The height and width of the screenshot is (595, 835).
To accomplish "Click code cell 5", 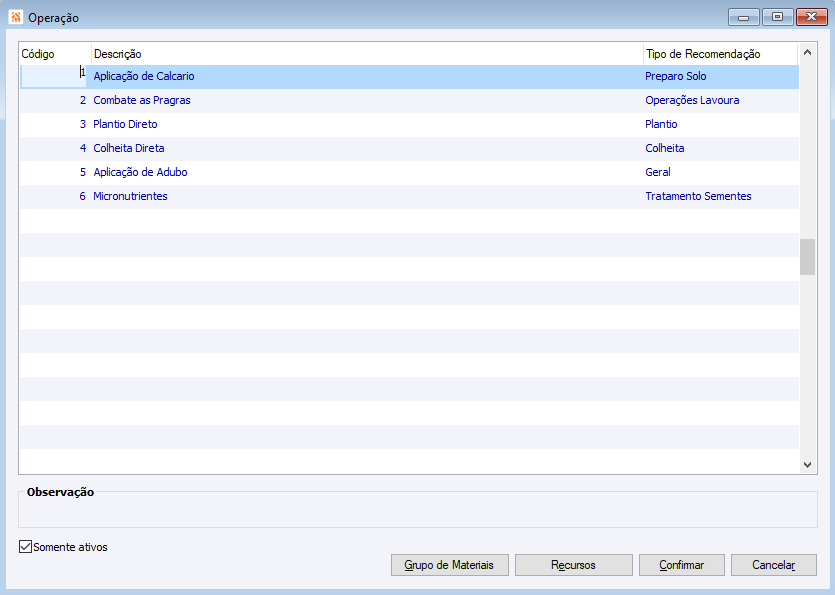I will (x=55, y=172).
